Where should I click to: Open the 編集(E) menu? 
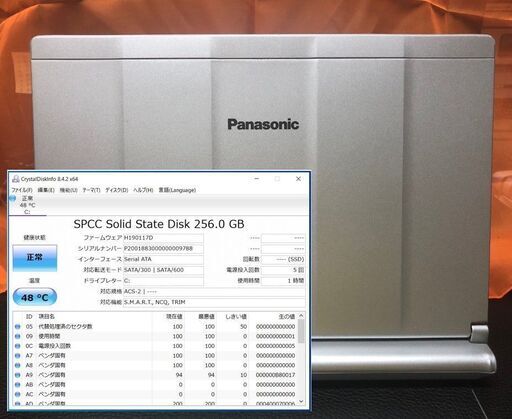46,190
